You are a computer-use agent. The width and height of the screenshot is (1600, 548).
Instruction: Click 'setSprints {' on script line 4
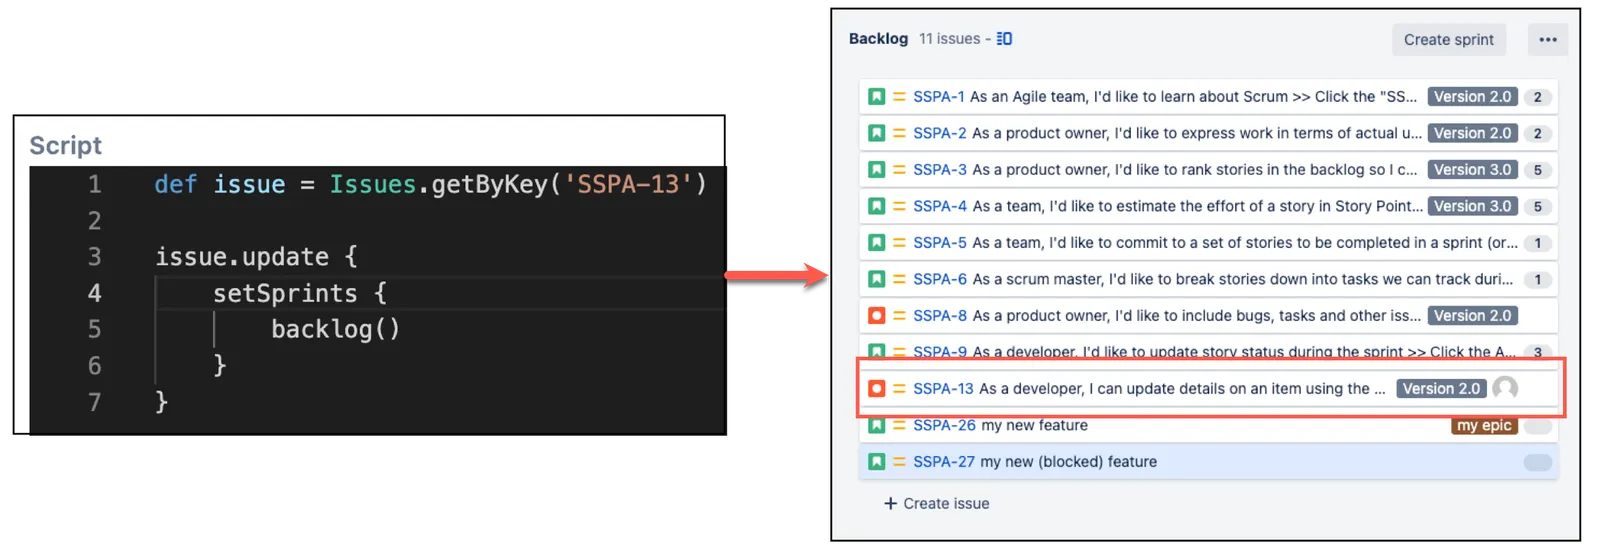coord(299,293)
